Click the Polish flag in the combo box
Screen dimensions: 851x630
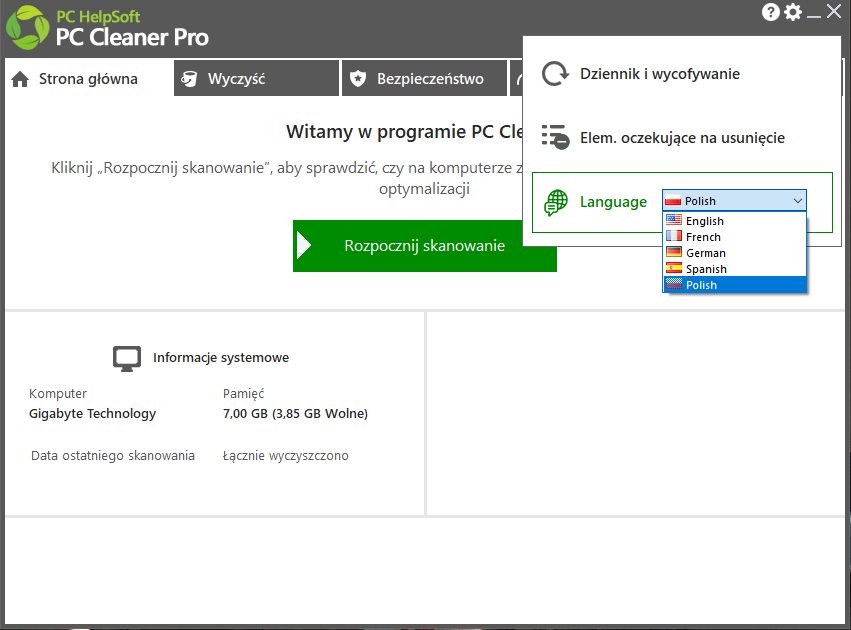tap(673, 200)
